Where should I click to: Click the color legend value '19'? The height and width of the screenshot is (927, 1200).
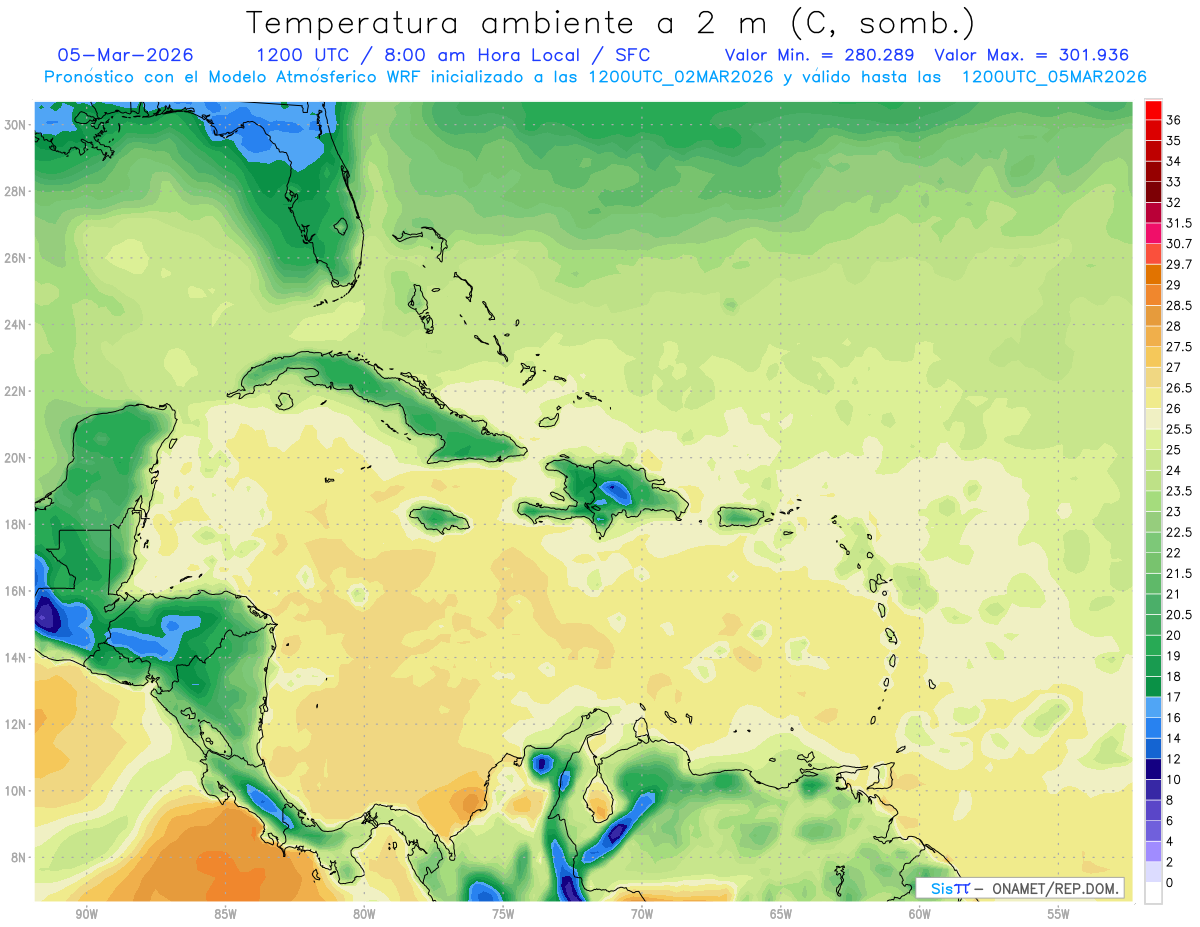click(x=1174, y=656)
